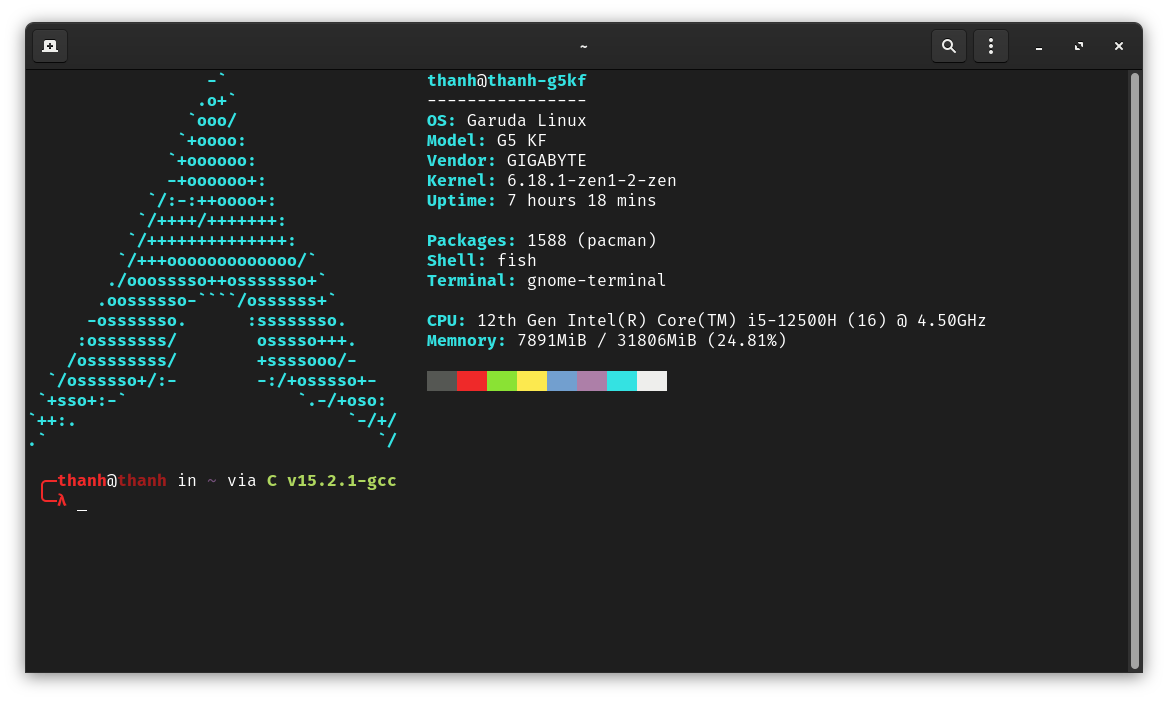Screen dimensions: 1168x701
Task: Click the packages count '1588 (pacman)'
Action: (x=592, y=241)
